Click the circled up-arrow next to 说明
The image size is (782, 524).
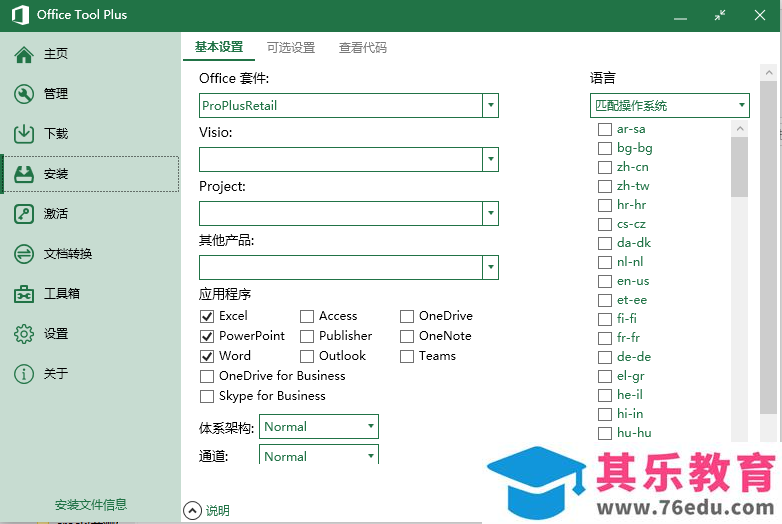[193, 511]
